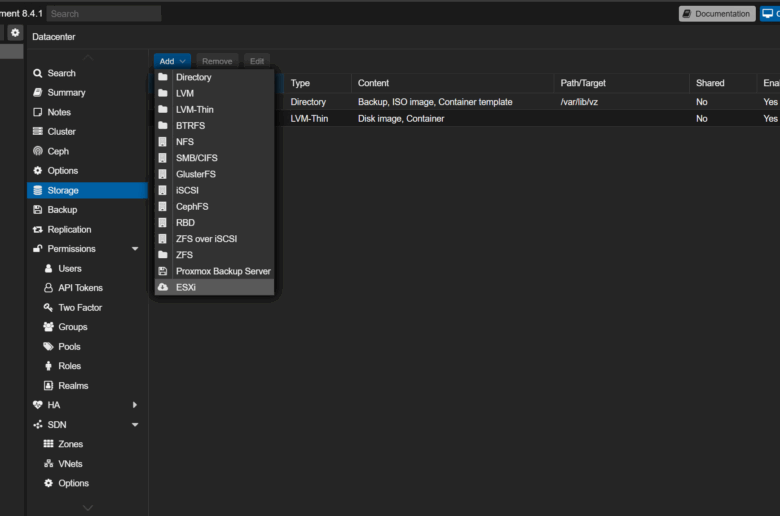The width and height of the screenshot is (780, 516).
Task: Click the Roles figure icon
Action: pos(48,366)
